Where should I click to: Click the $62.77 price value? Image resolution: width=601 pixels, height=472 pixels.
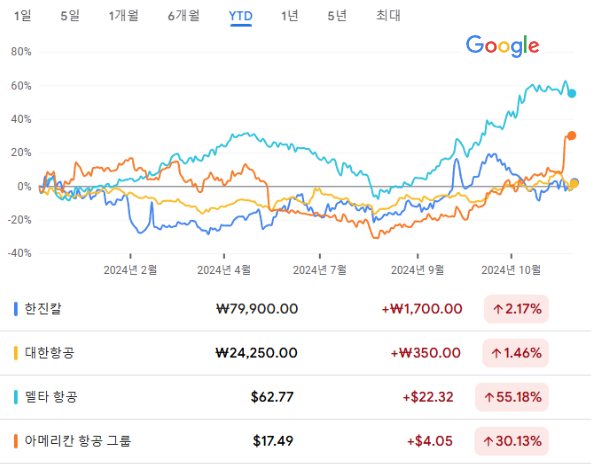pos(272,397)
